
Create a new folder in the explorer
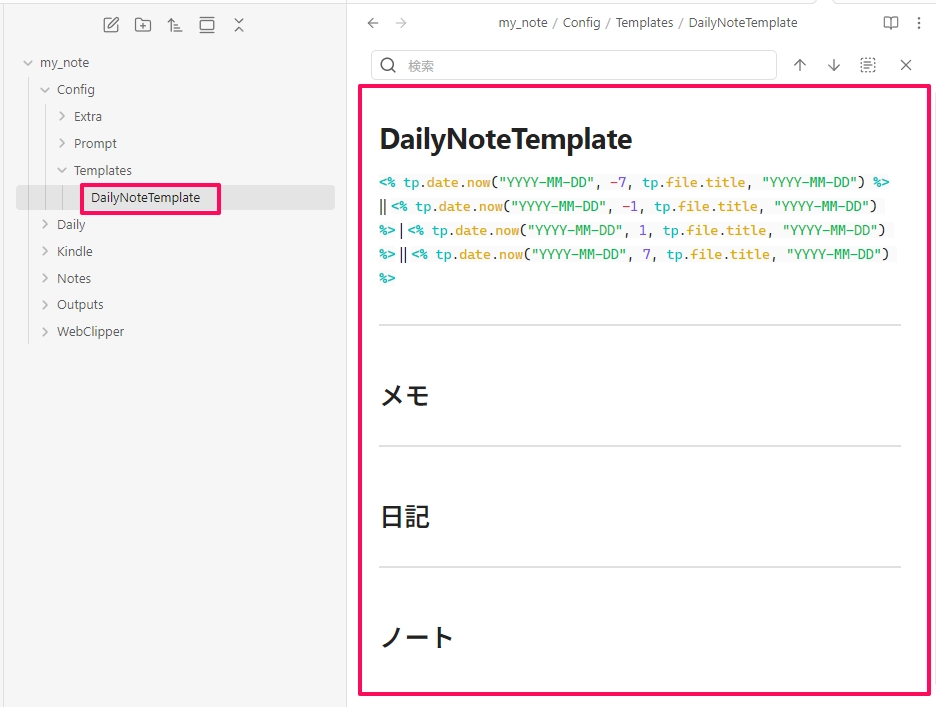click(143, 25)
